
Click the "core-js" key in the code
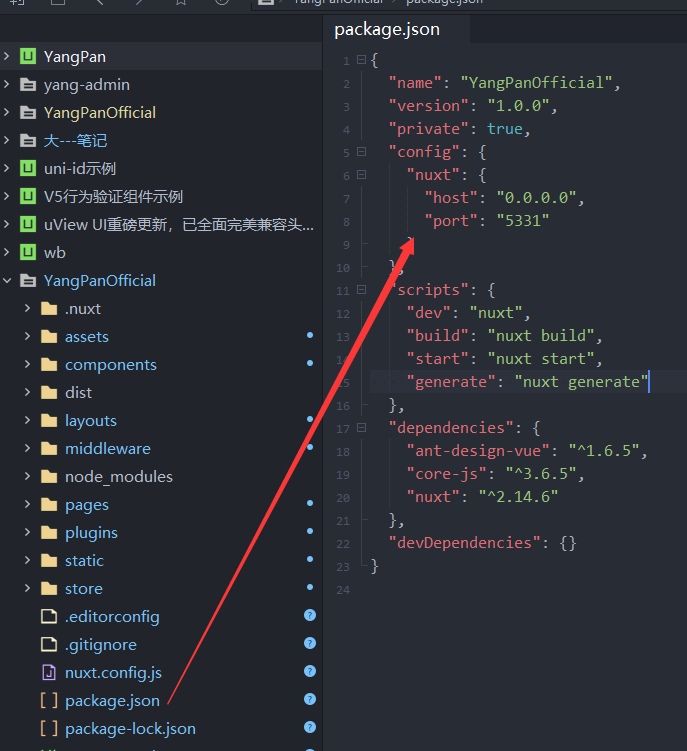(447, 474)
